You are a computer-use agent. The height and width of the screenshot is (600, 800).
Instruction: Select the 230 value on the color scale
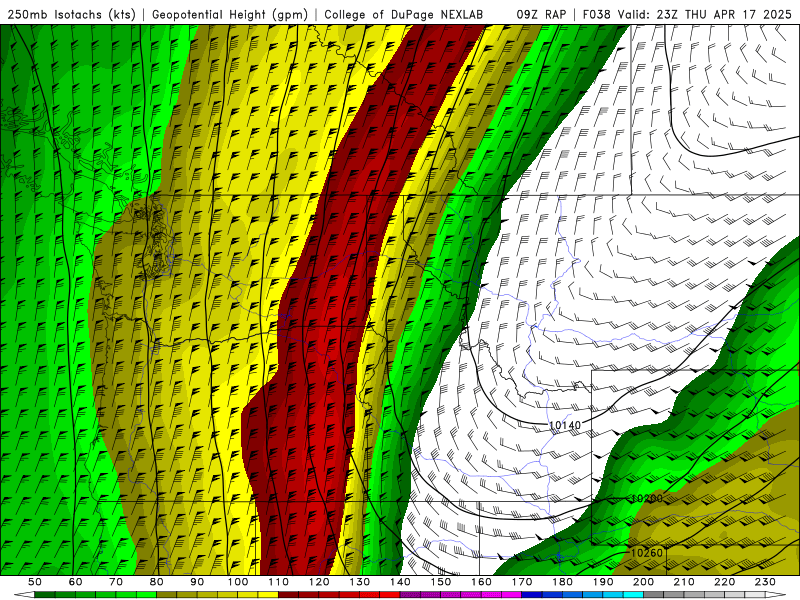pos(765,582)
